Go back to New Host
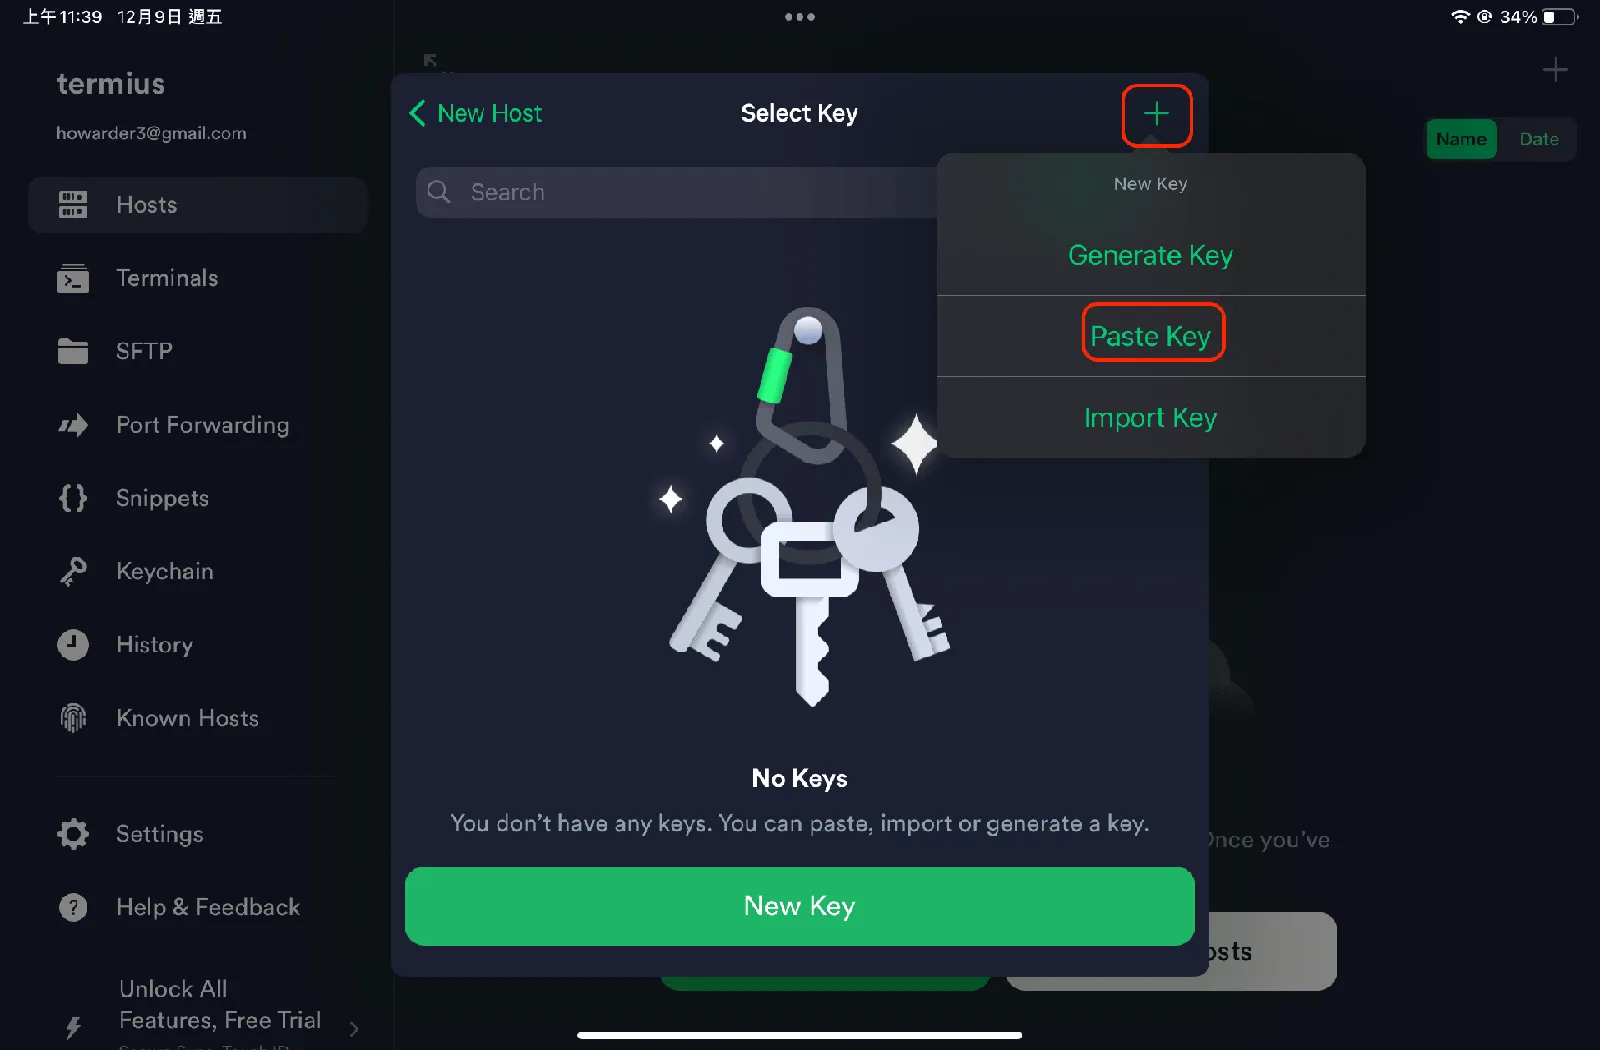Image resolution: width=1600 pixels, height=1050 pixels. [x=476, y=113]
